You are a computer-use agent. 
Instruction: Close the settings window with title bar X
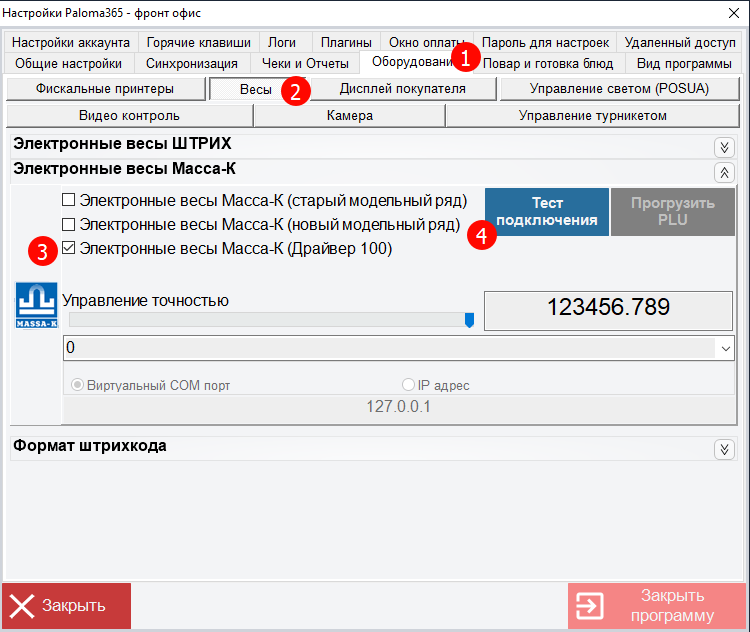click(x=734, y=13)
